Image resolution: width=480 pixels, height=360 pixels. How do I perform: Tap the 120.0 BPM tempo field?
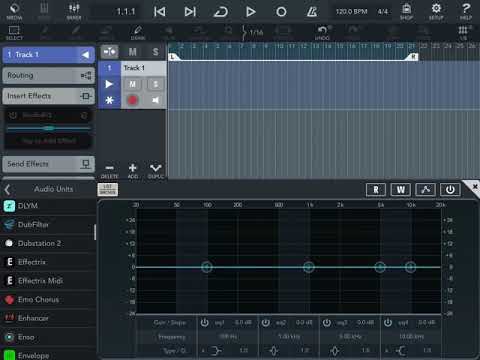(x=351, y=12)
